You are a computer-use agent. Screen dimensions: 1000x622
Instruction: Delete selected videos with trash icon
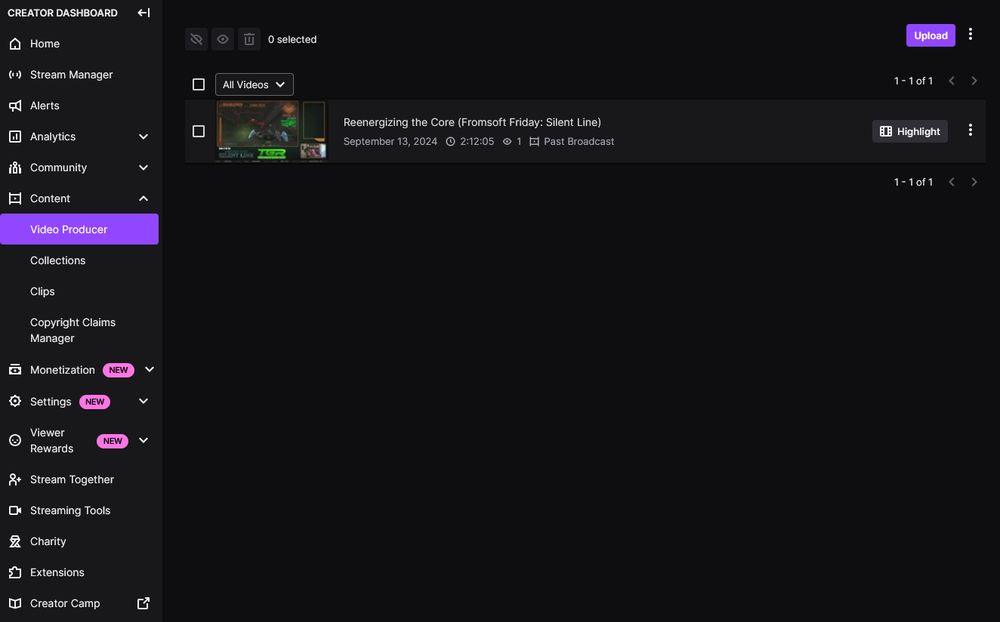pos(248,38)
